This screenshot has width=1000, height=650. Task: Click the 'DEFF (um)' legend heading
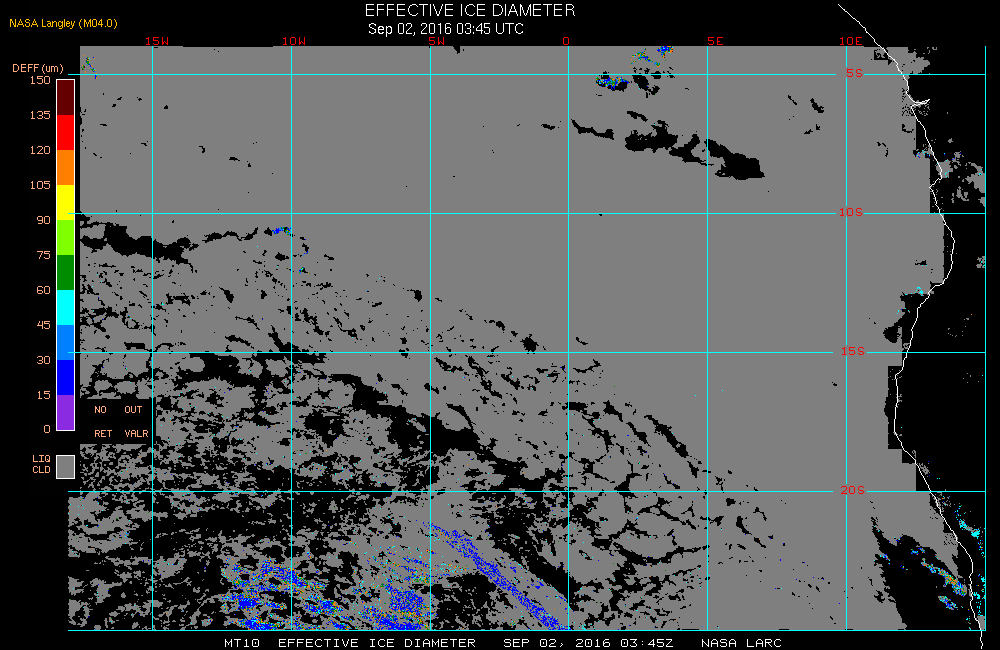[38, 68]
